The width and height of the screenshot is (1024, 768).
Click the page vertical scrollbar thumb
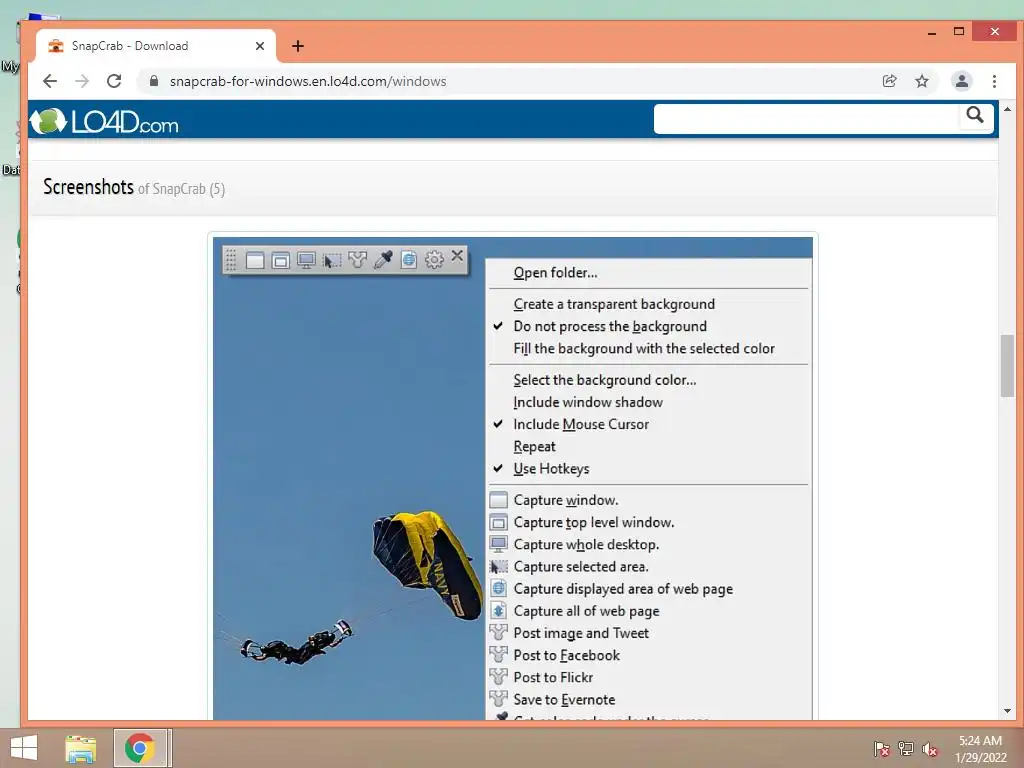[x=1007, y=366]
